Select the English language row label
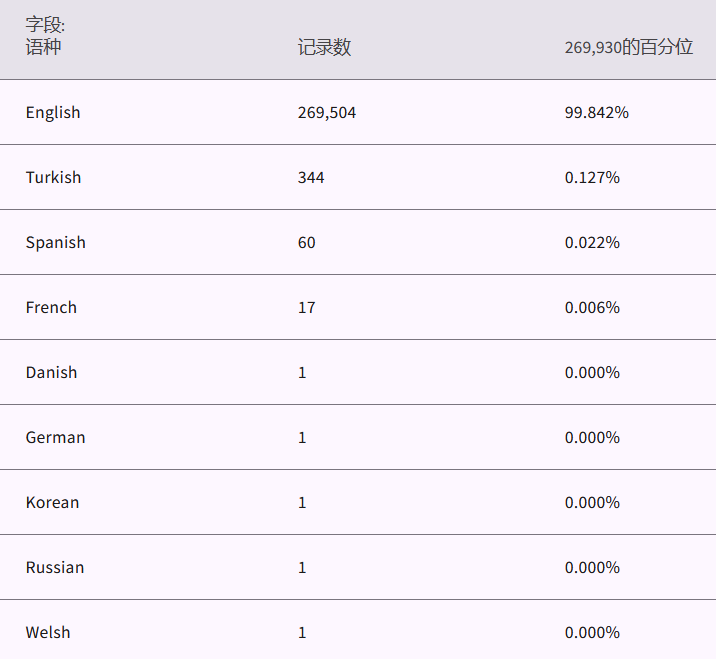 click(x=53, y=113)
